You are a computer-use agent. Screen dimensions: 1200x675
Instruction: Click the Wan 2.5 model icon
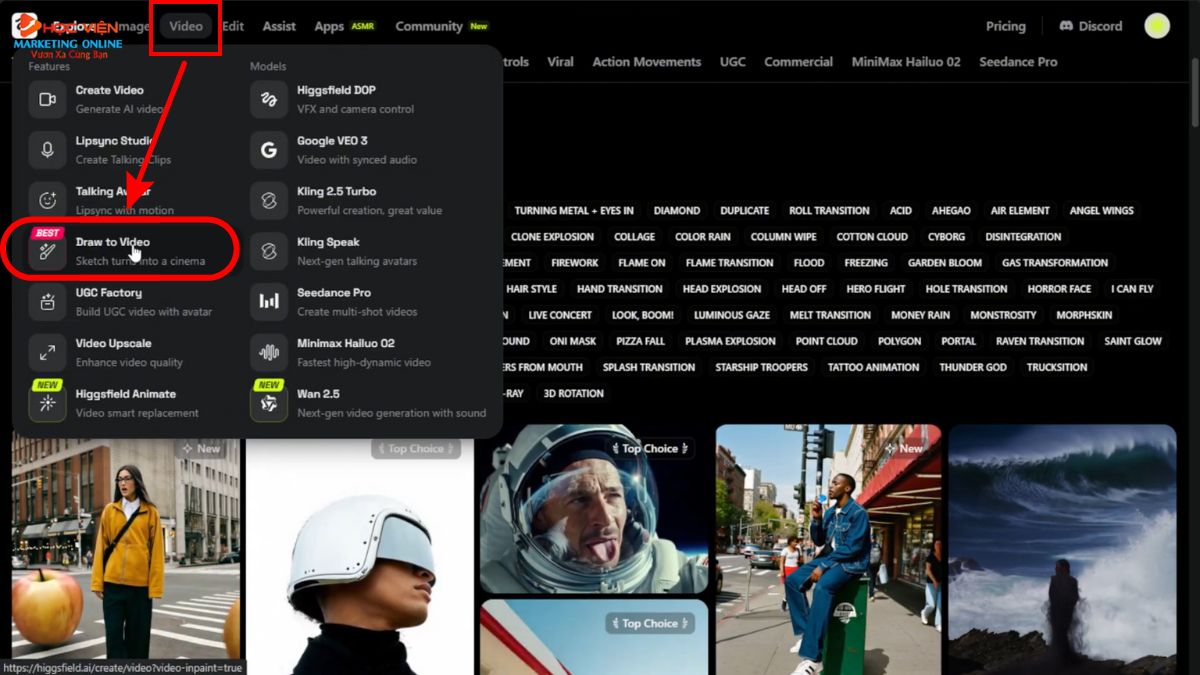point(268,403)
